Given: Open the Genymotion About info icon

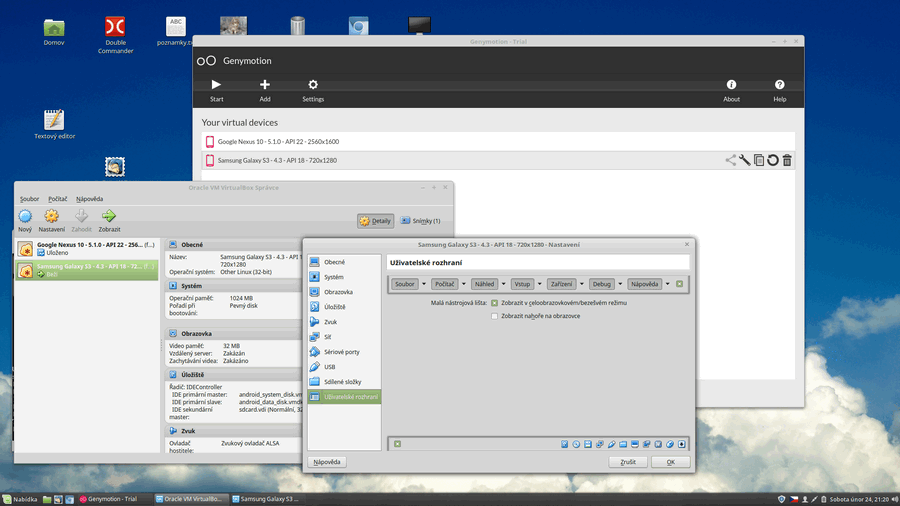Looking at the screenshot, I should point(731,85).
